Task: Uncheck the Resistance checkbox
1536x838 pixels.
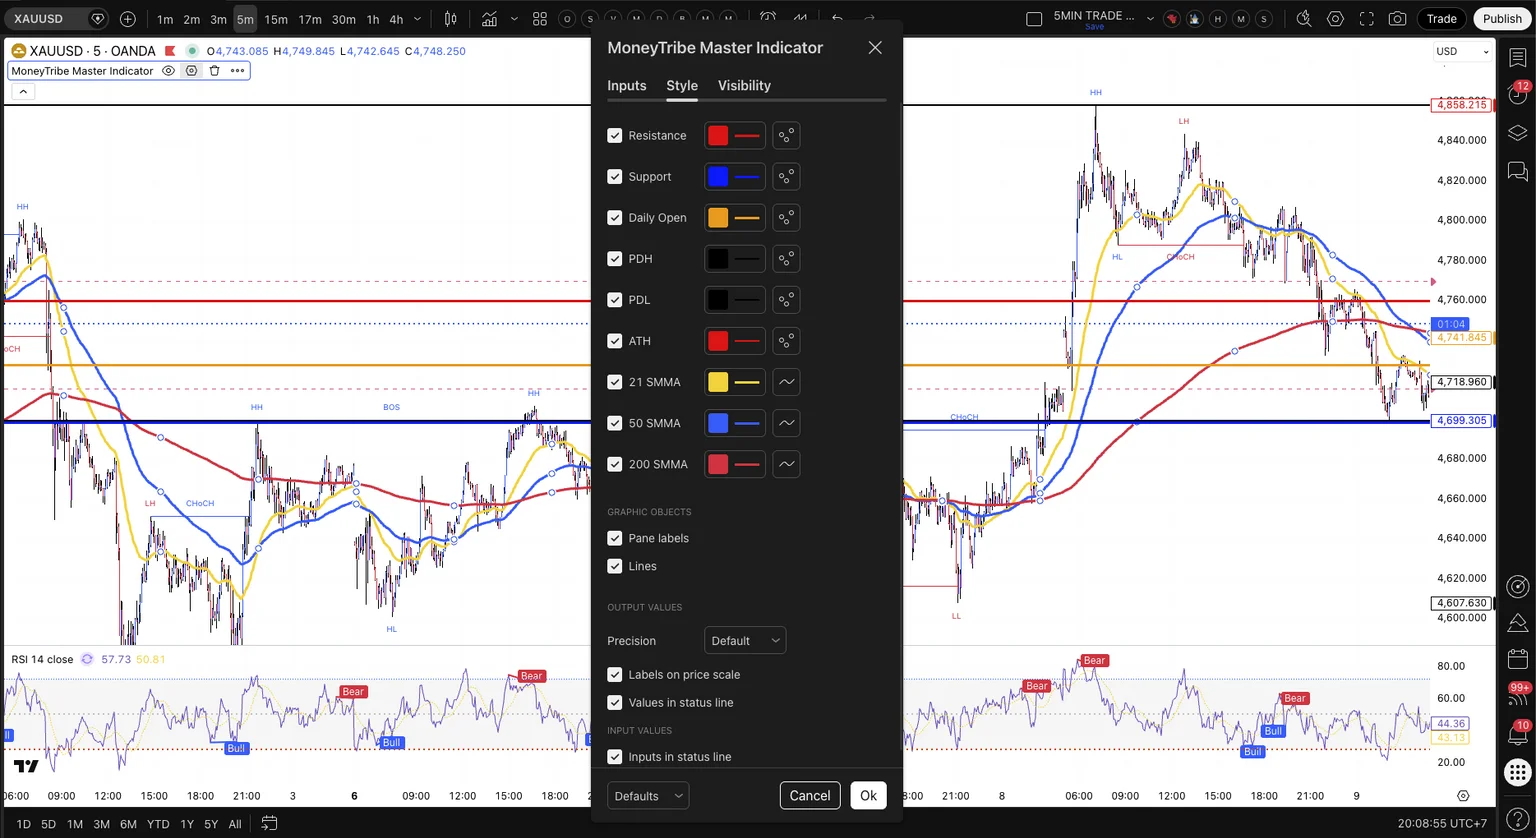Action: point(615,135)
